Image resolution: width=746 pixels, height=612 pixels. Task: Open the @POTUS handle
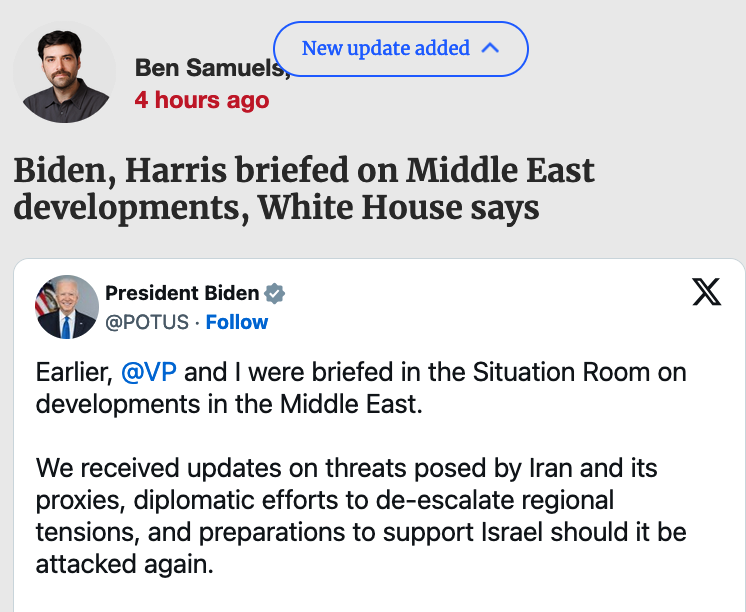coord(147,322)
